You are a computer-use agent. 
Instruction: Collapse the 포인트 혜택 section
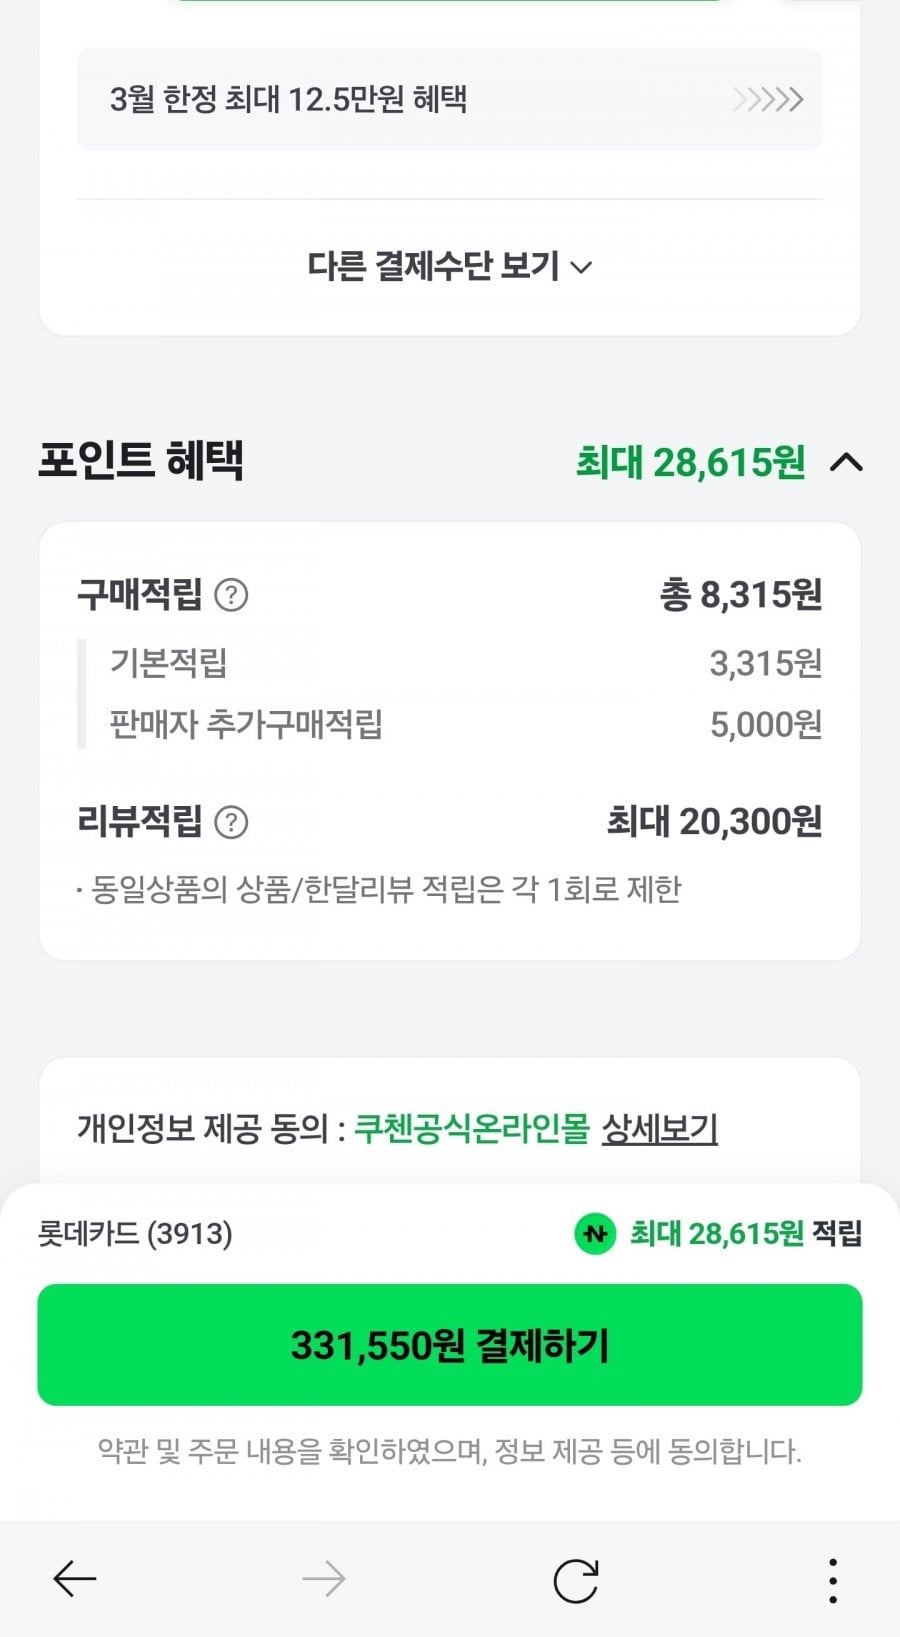click(x=846, y=462)
